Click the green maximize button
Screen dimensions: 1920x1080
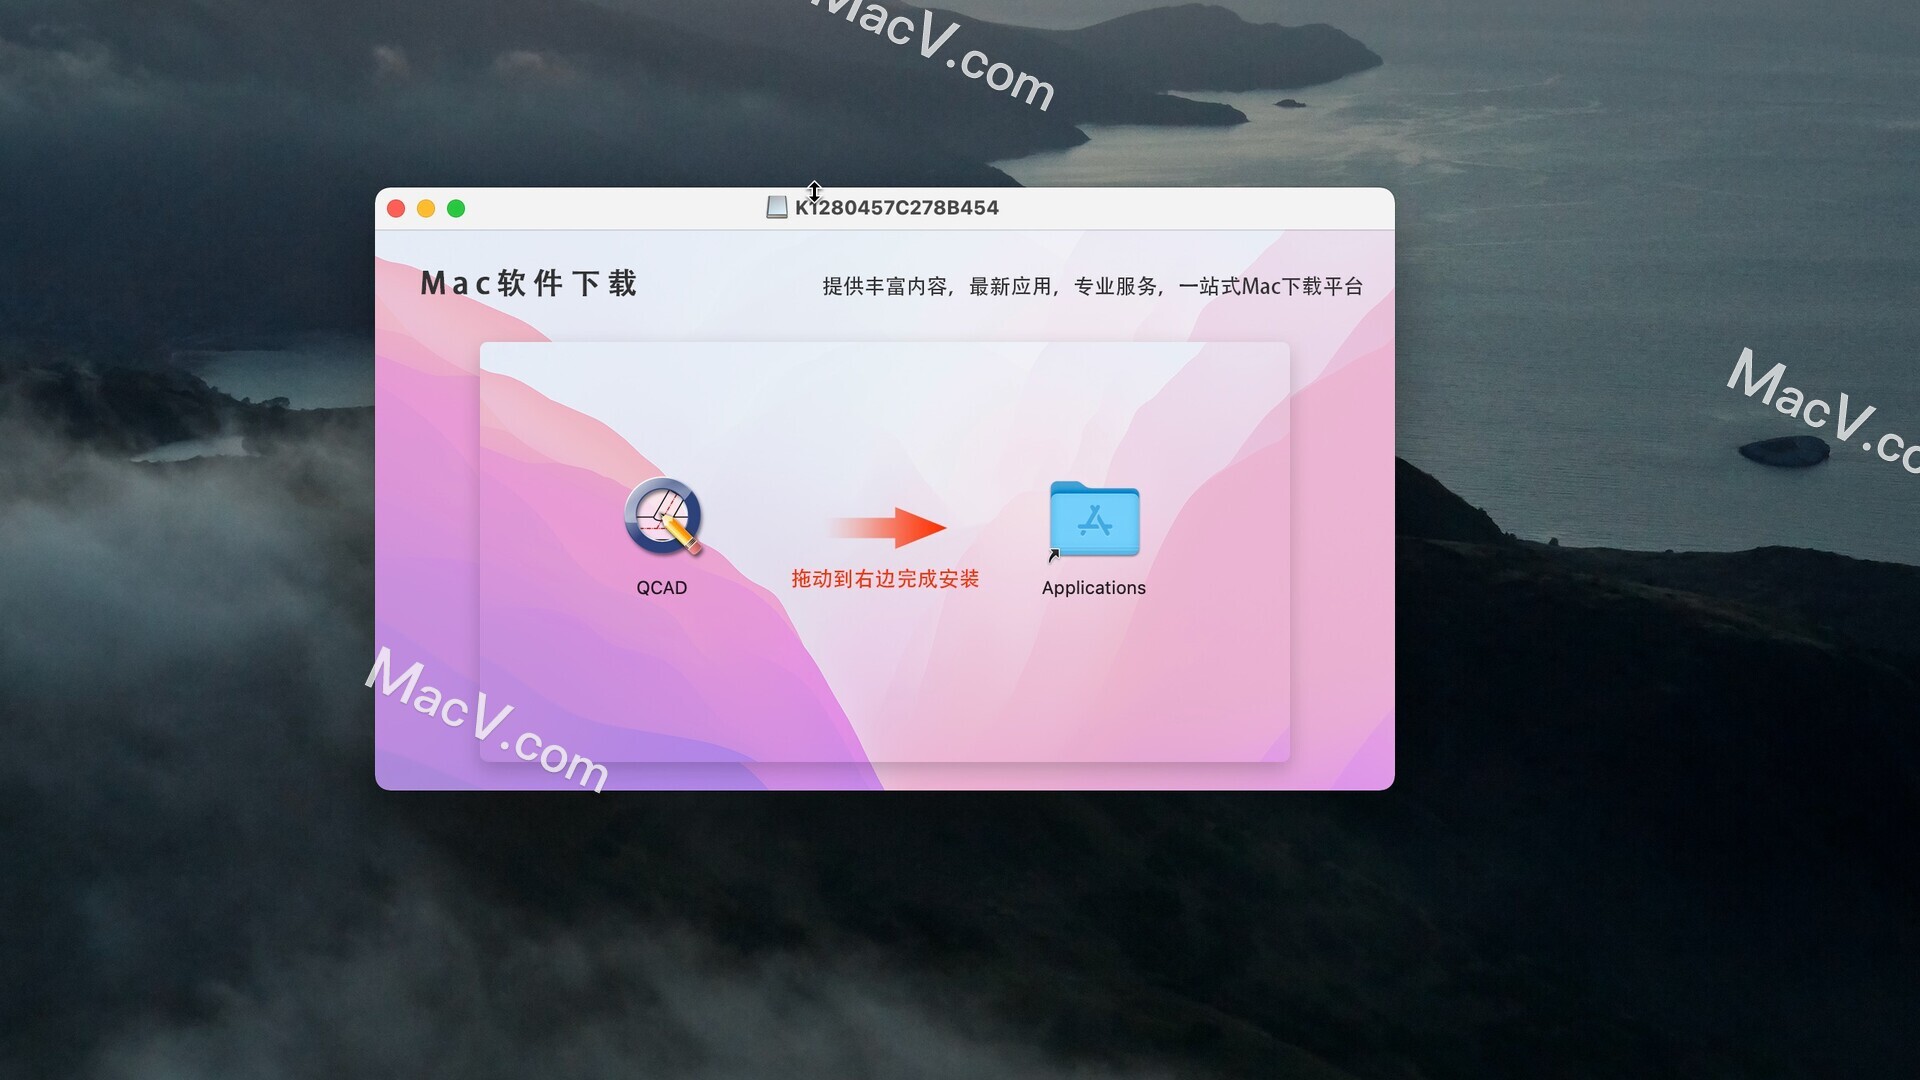pyautogui.click(x=455, y=208)
